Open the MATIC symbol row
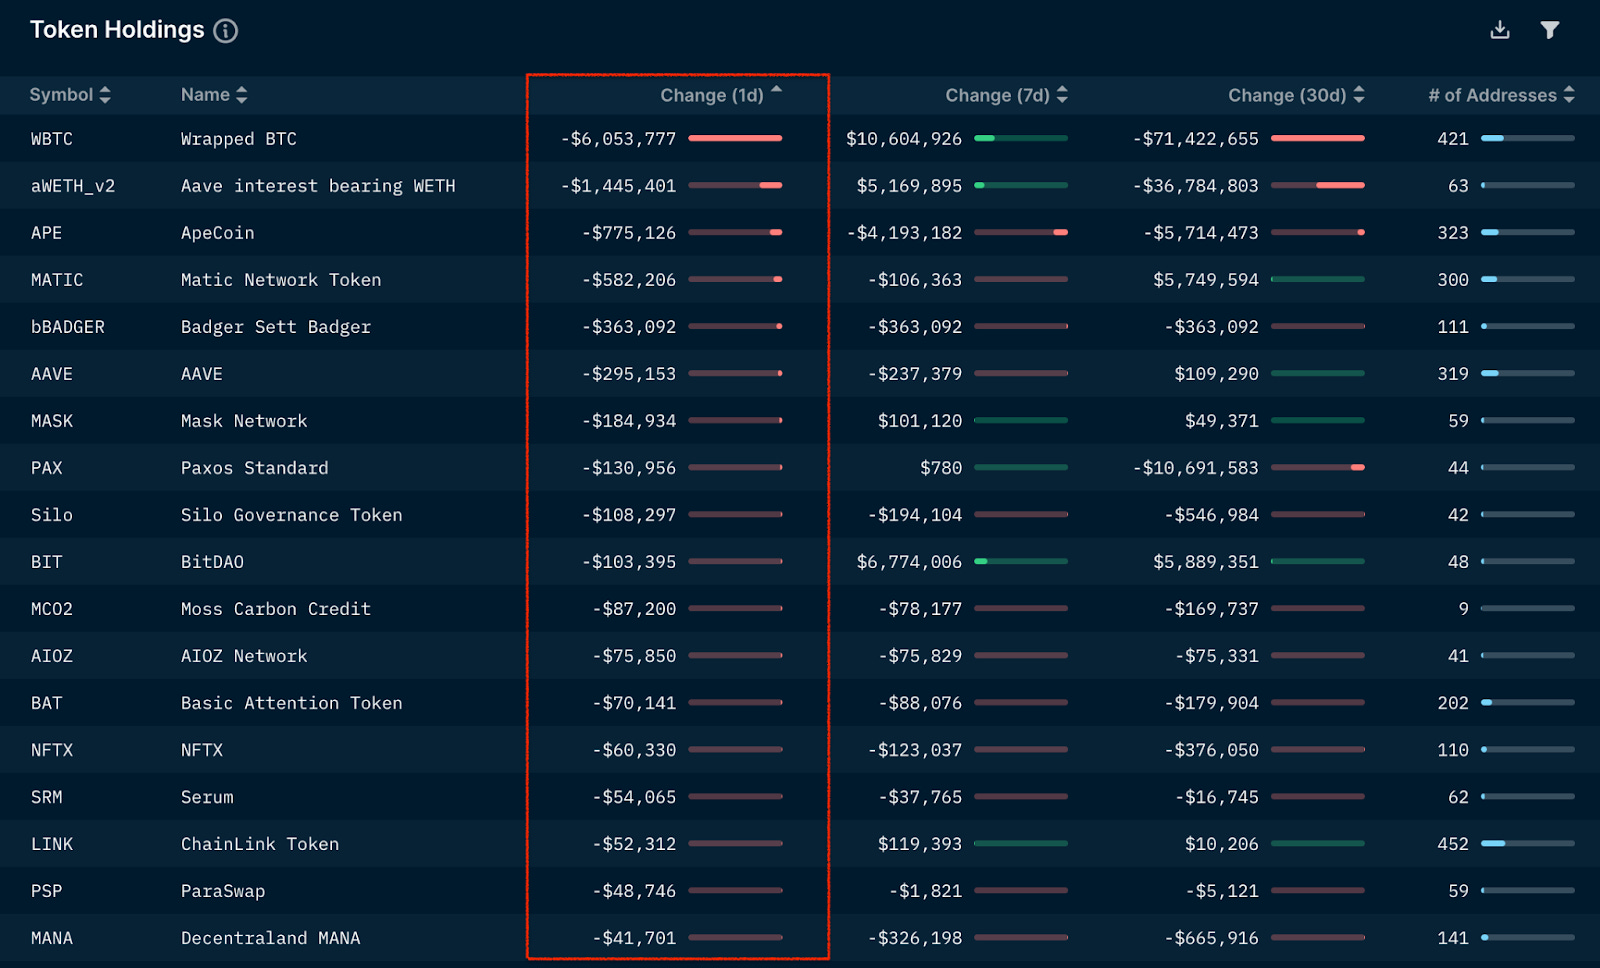 pos(57,280)
